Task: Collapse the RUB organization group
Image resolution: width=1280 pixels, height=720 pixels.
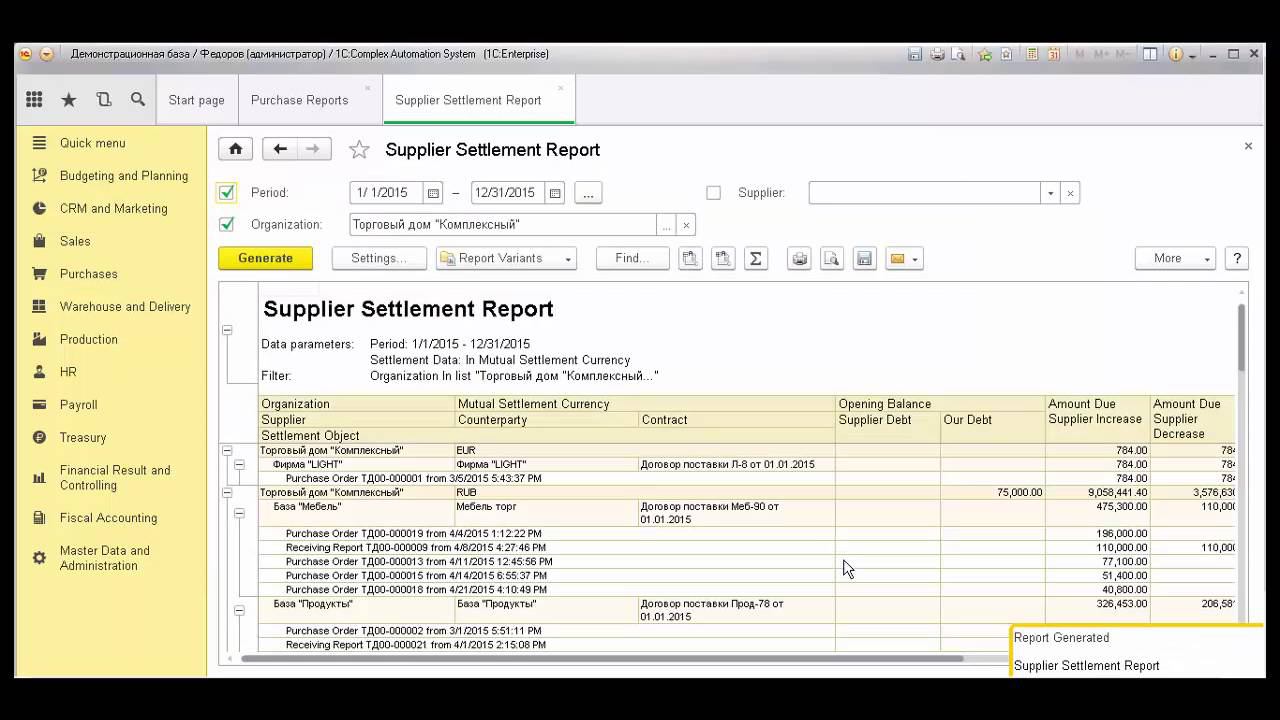Action: [x=227, y=493]
